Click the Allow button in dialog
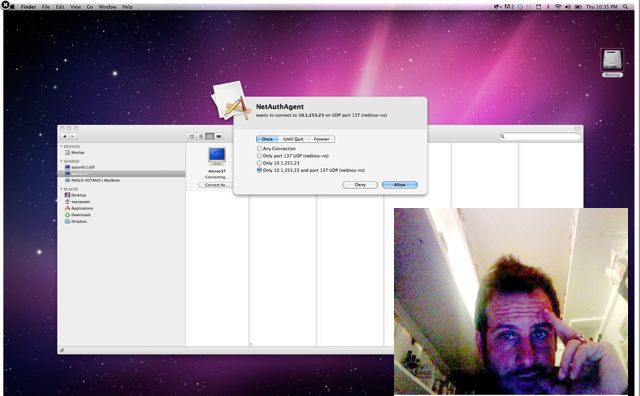This screenshot has height=396, width=640. click(x=400, y=185)
